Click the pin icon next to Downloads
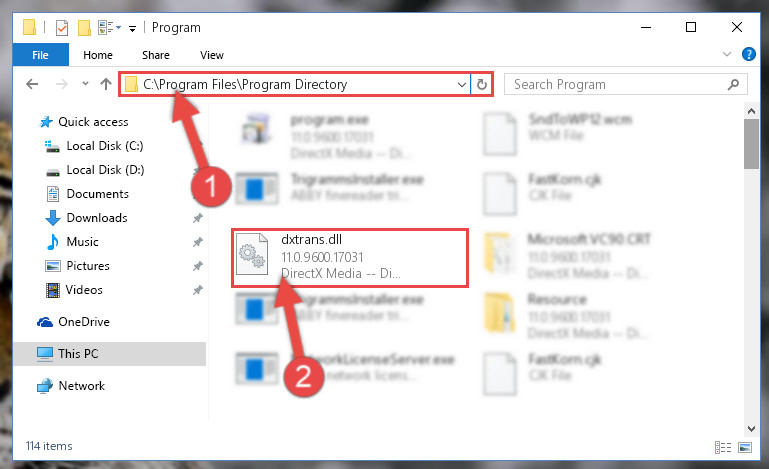The image size is (769, 469). tap(197, 218)
